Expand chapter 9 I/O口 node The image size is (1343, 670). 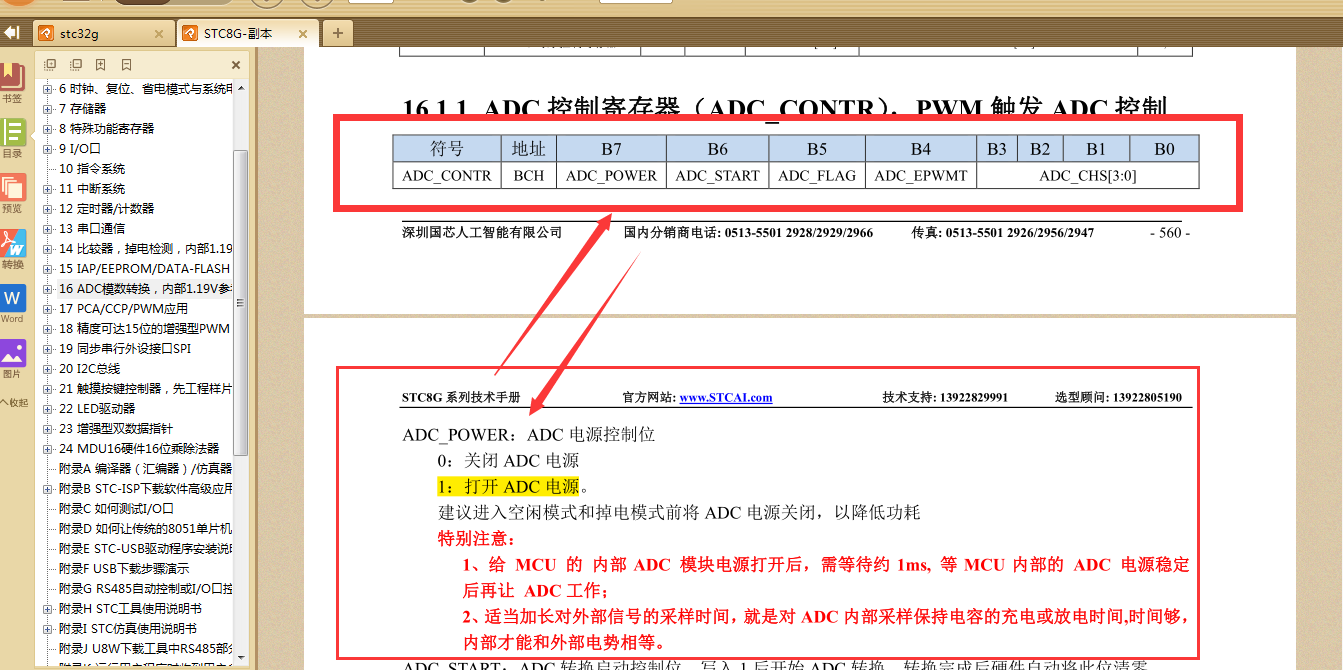[48, 149]
